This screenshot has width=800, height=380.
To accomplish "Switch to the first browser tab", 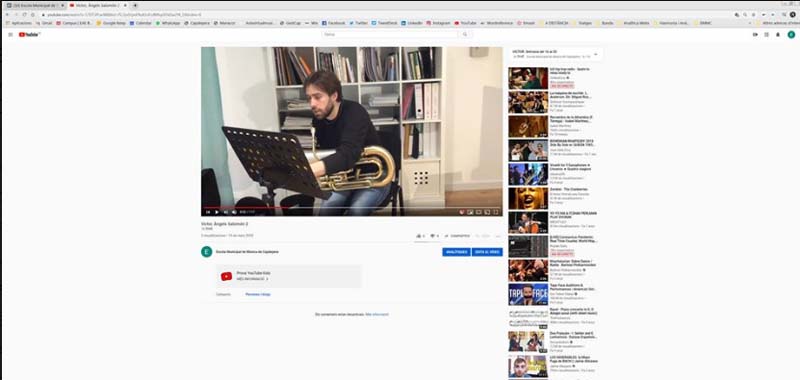I will [35, 5].
